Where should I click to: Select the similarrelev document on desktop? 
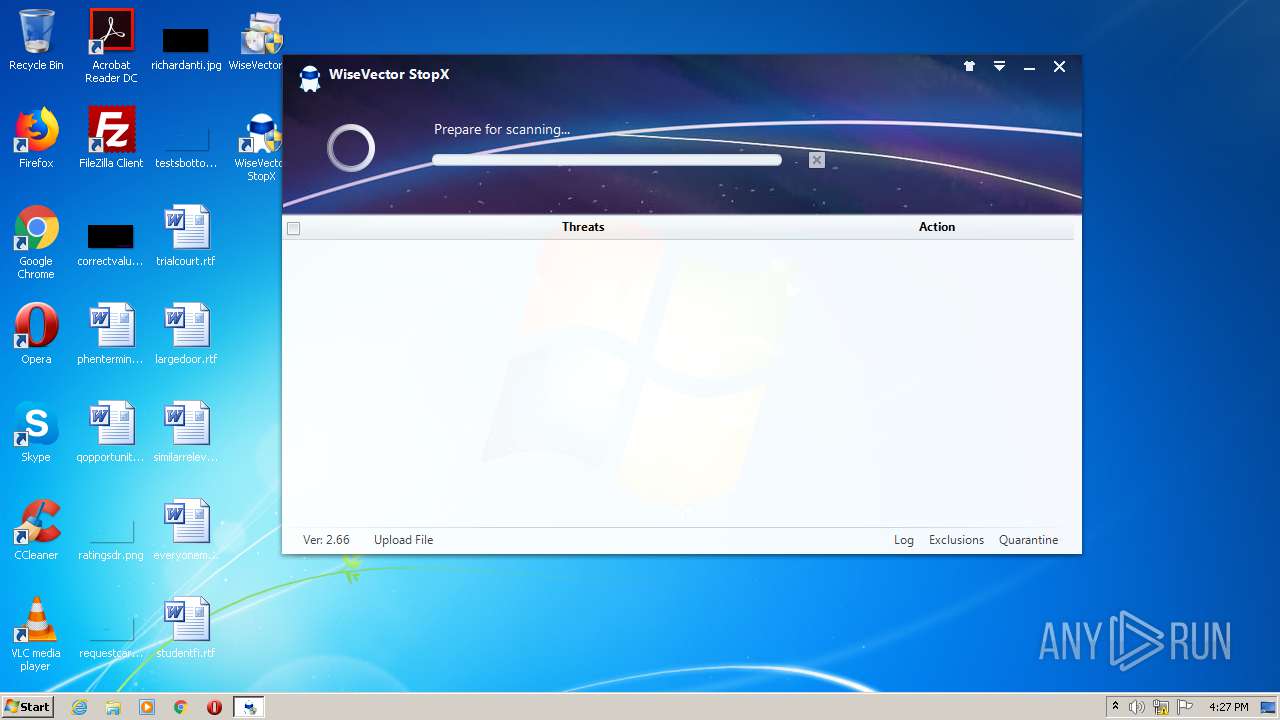pyautogui.click(x=186, y=433)
